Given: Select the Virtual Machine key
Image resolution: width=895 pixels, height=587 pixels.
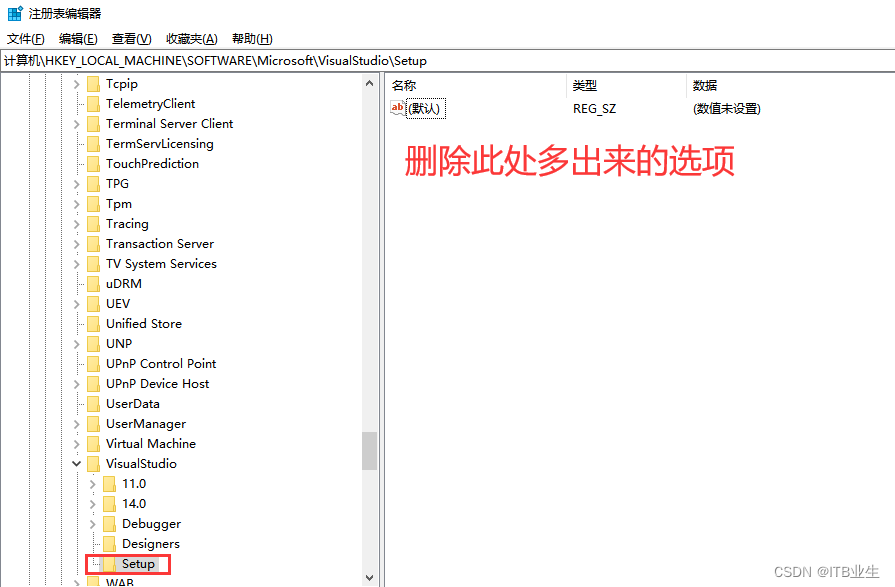Looking at the screenshot, I should point(151,444).
